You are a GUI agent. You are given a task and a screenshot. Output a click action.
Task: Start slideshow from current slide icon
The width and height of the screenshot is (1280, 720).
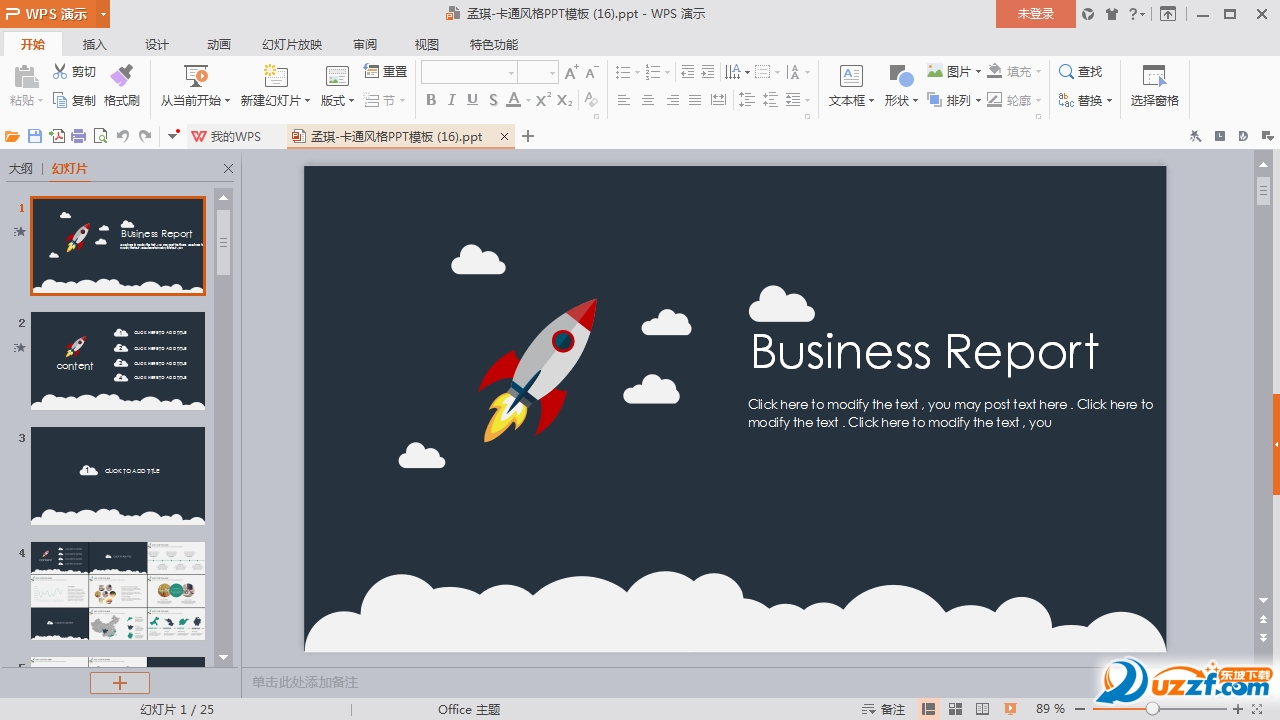[196, 76]
